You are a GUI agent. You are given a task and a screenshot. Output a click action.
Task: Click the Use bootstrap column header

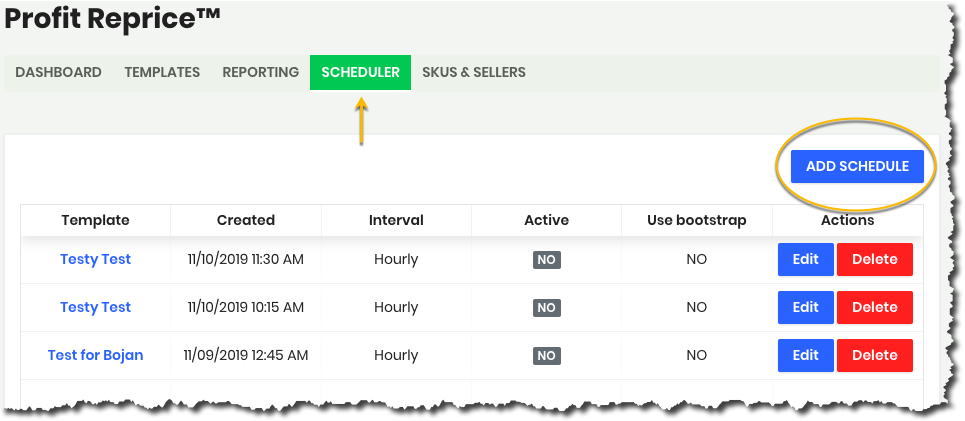tap(697, 220)
